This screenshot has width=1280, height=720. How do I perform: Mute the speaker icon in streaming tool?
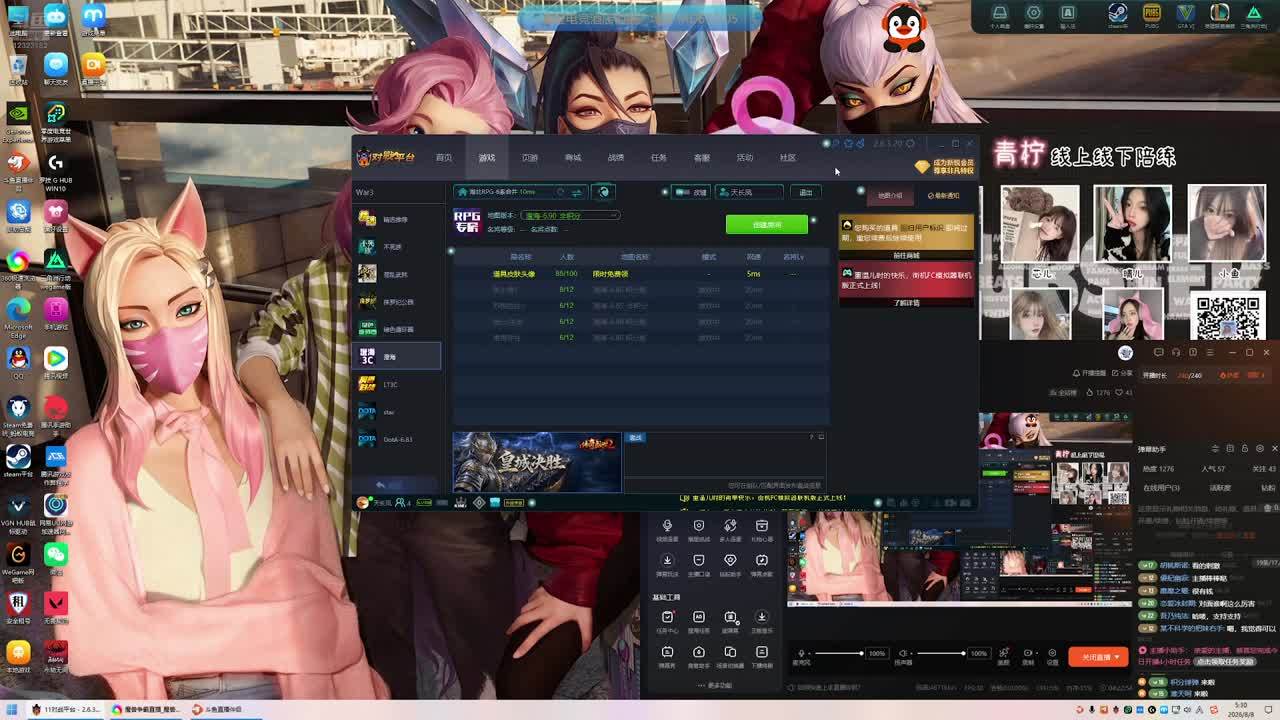pyautogui.click(x=903, y=654)
